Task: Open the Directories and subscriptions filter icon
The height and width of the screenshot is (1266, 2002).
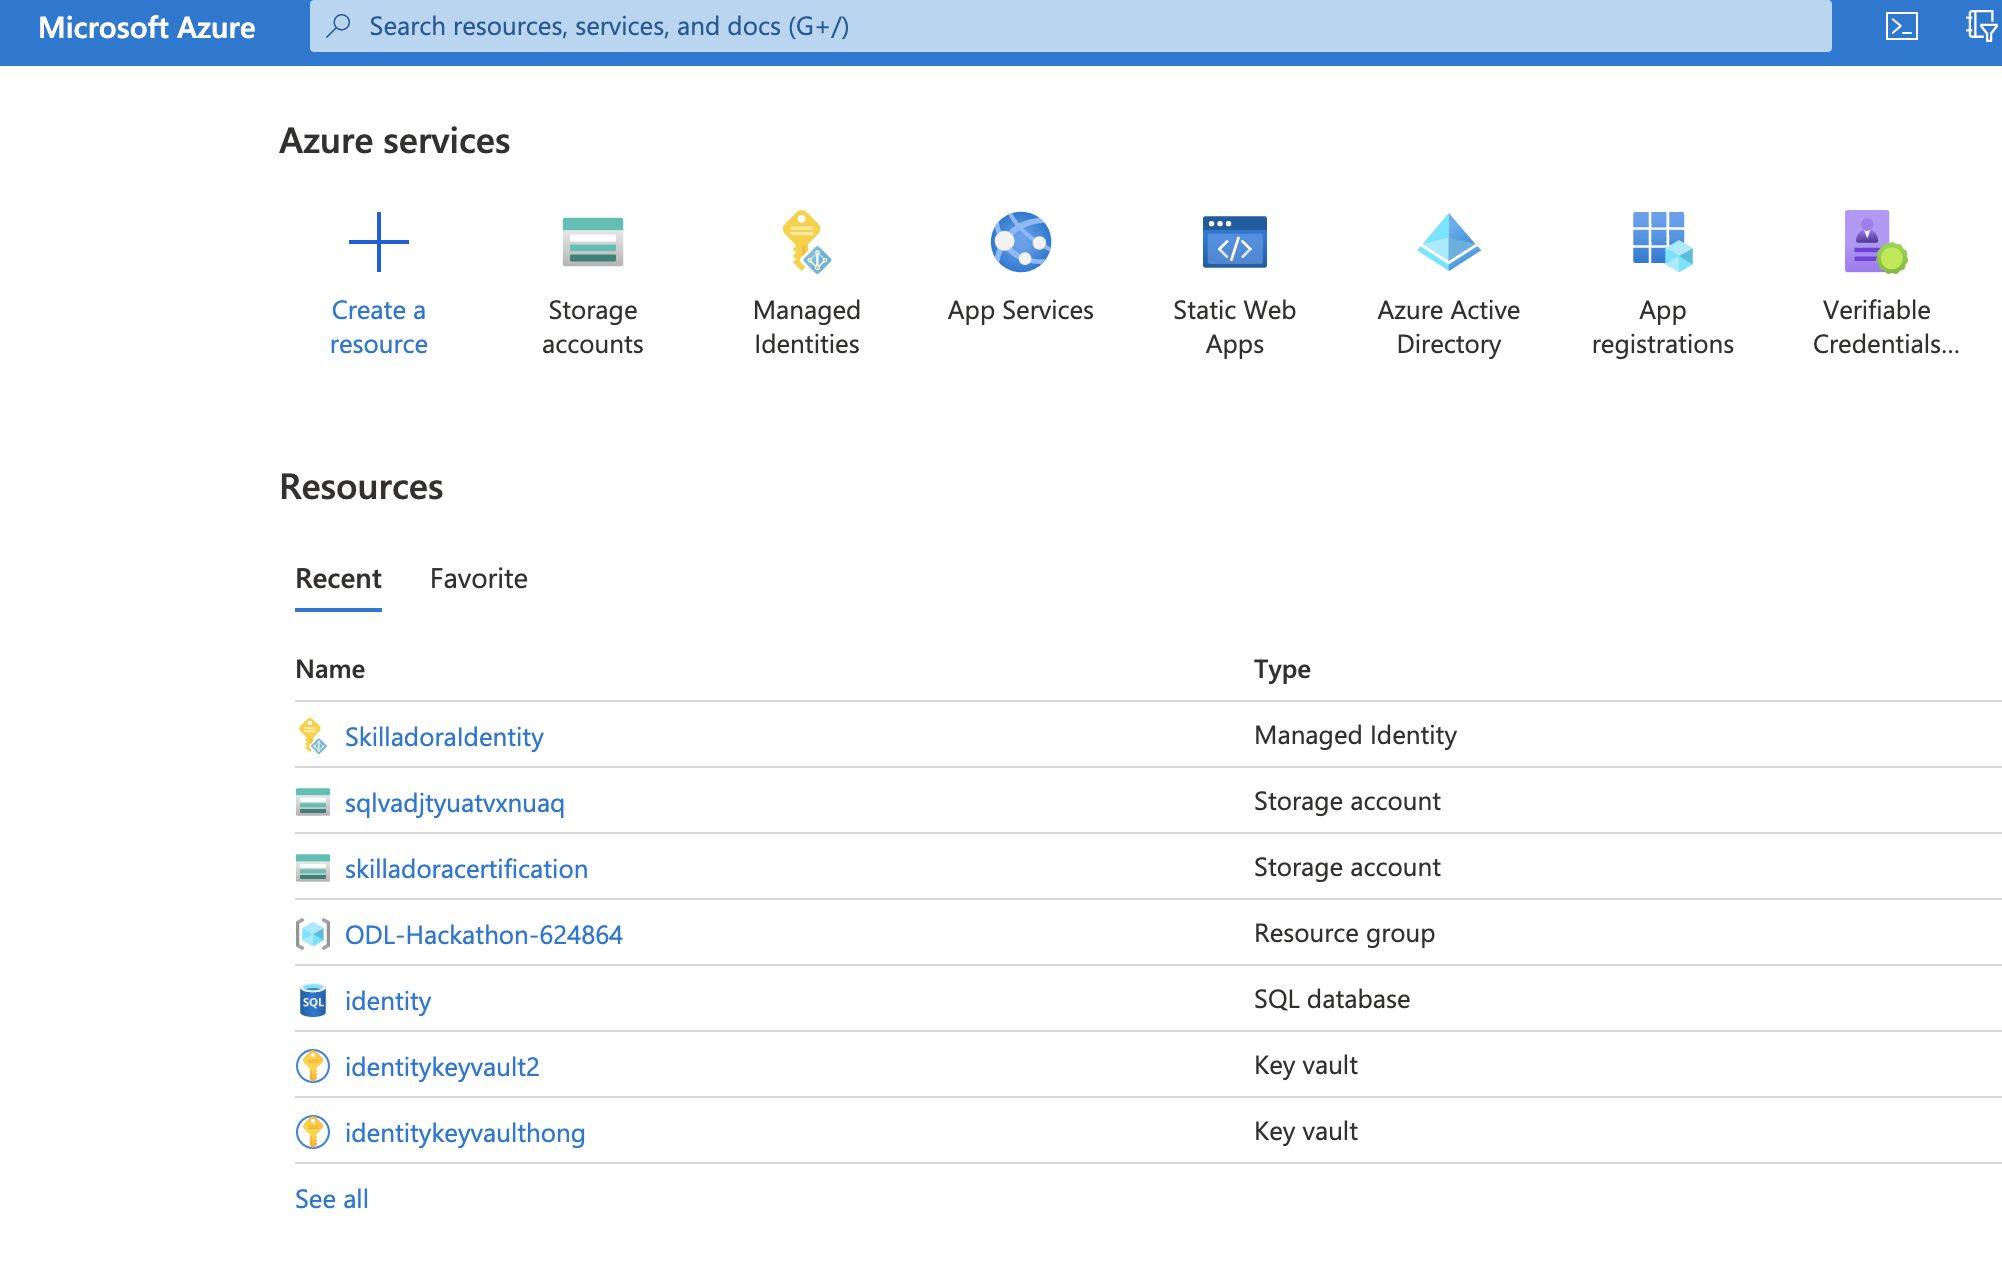Action: (x=1980, y=26)
